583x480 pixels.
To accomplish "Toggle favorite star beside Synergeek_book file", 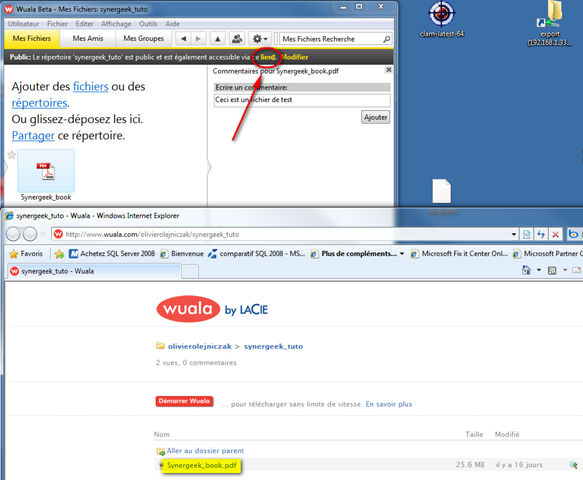I will (12, 155).
